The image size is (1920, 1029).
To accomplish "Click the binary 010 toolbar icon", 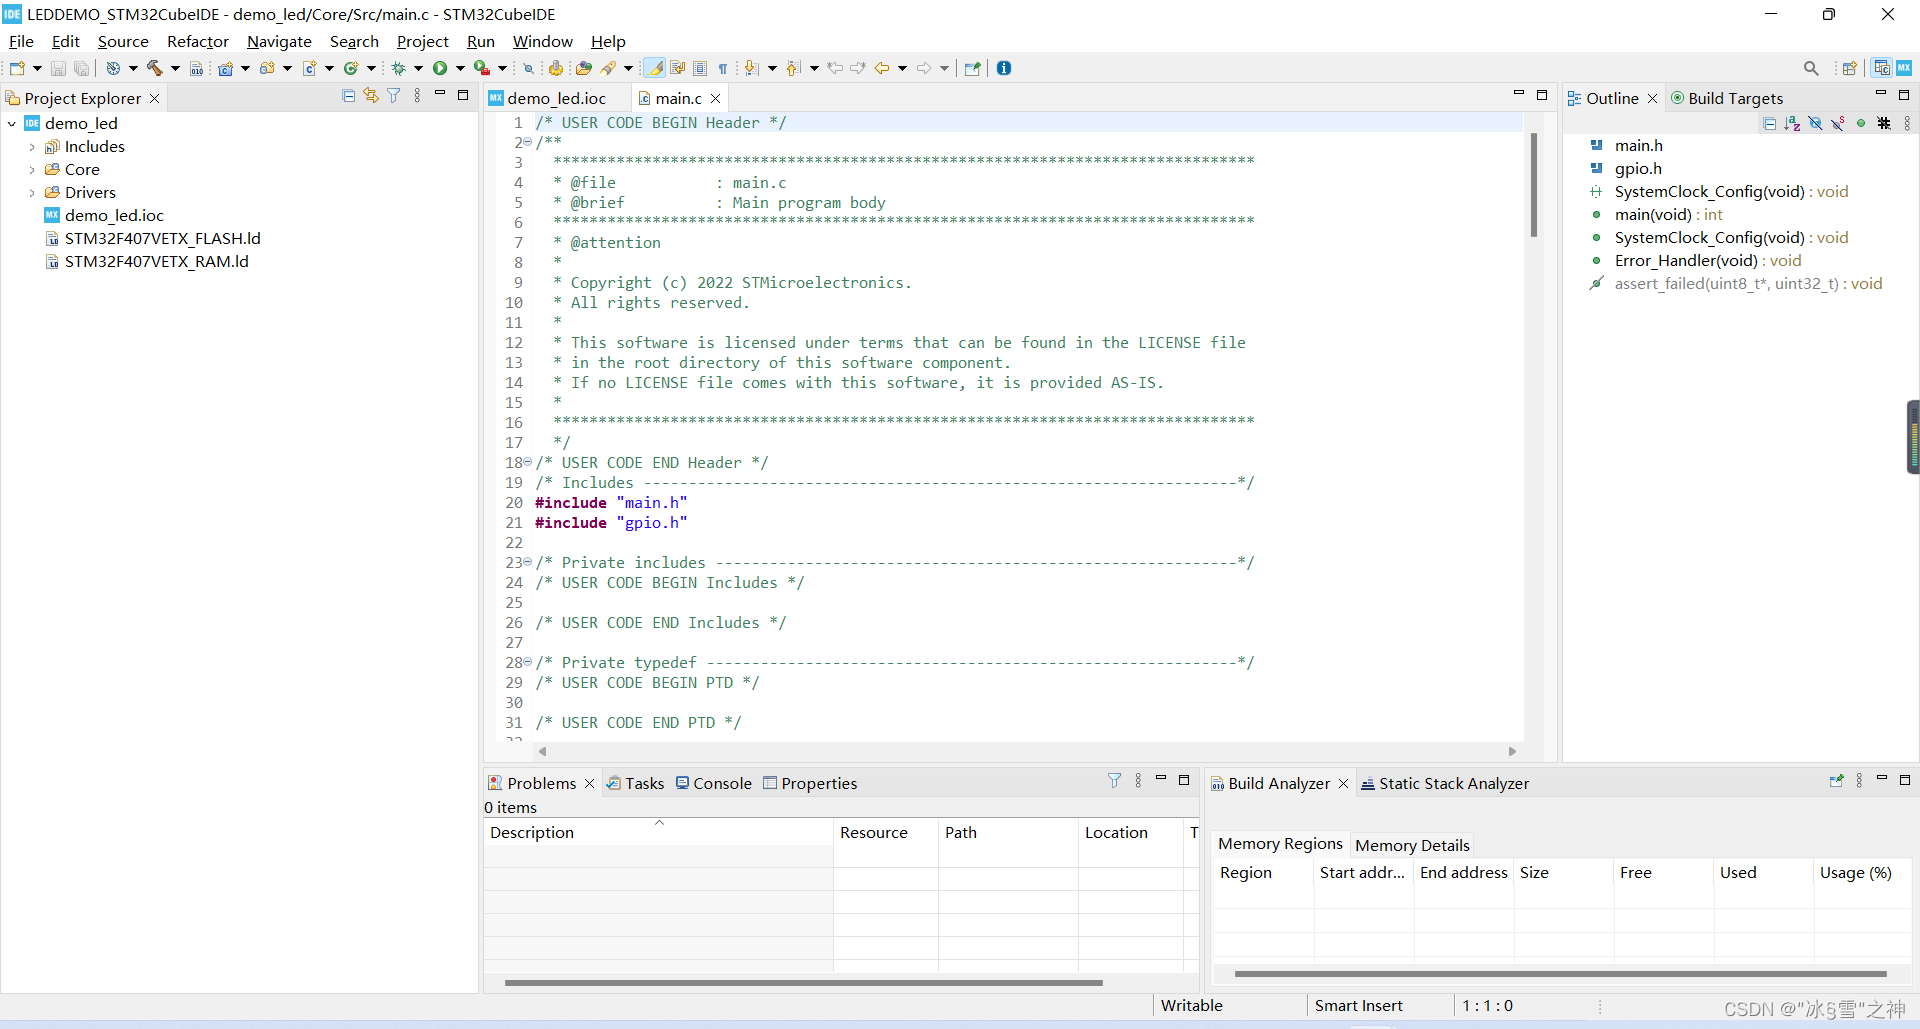I will pos(197,68).
